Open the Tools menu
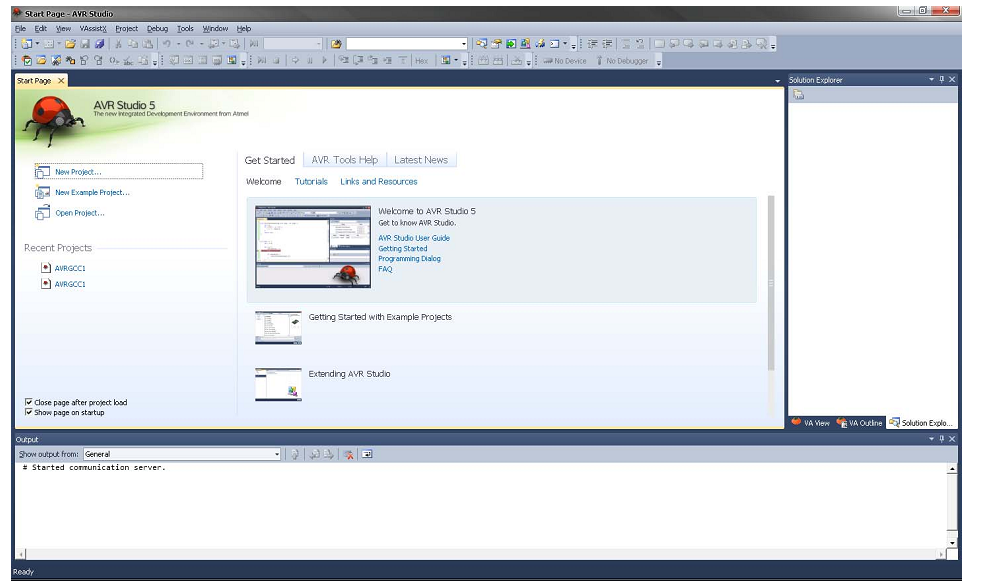Viewport: 982px width, 583px height. click(185, 29)
